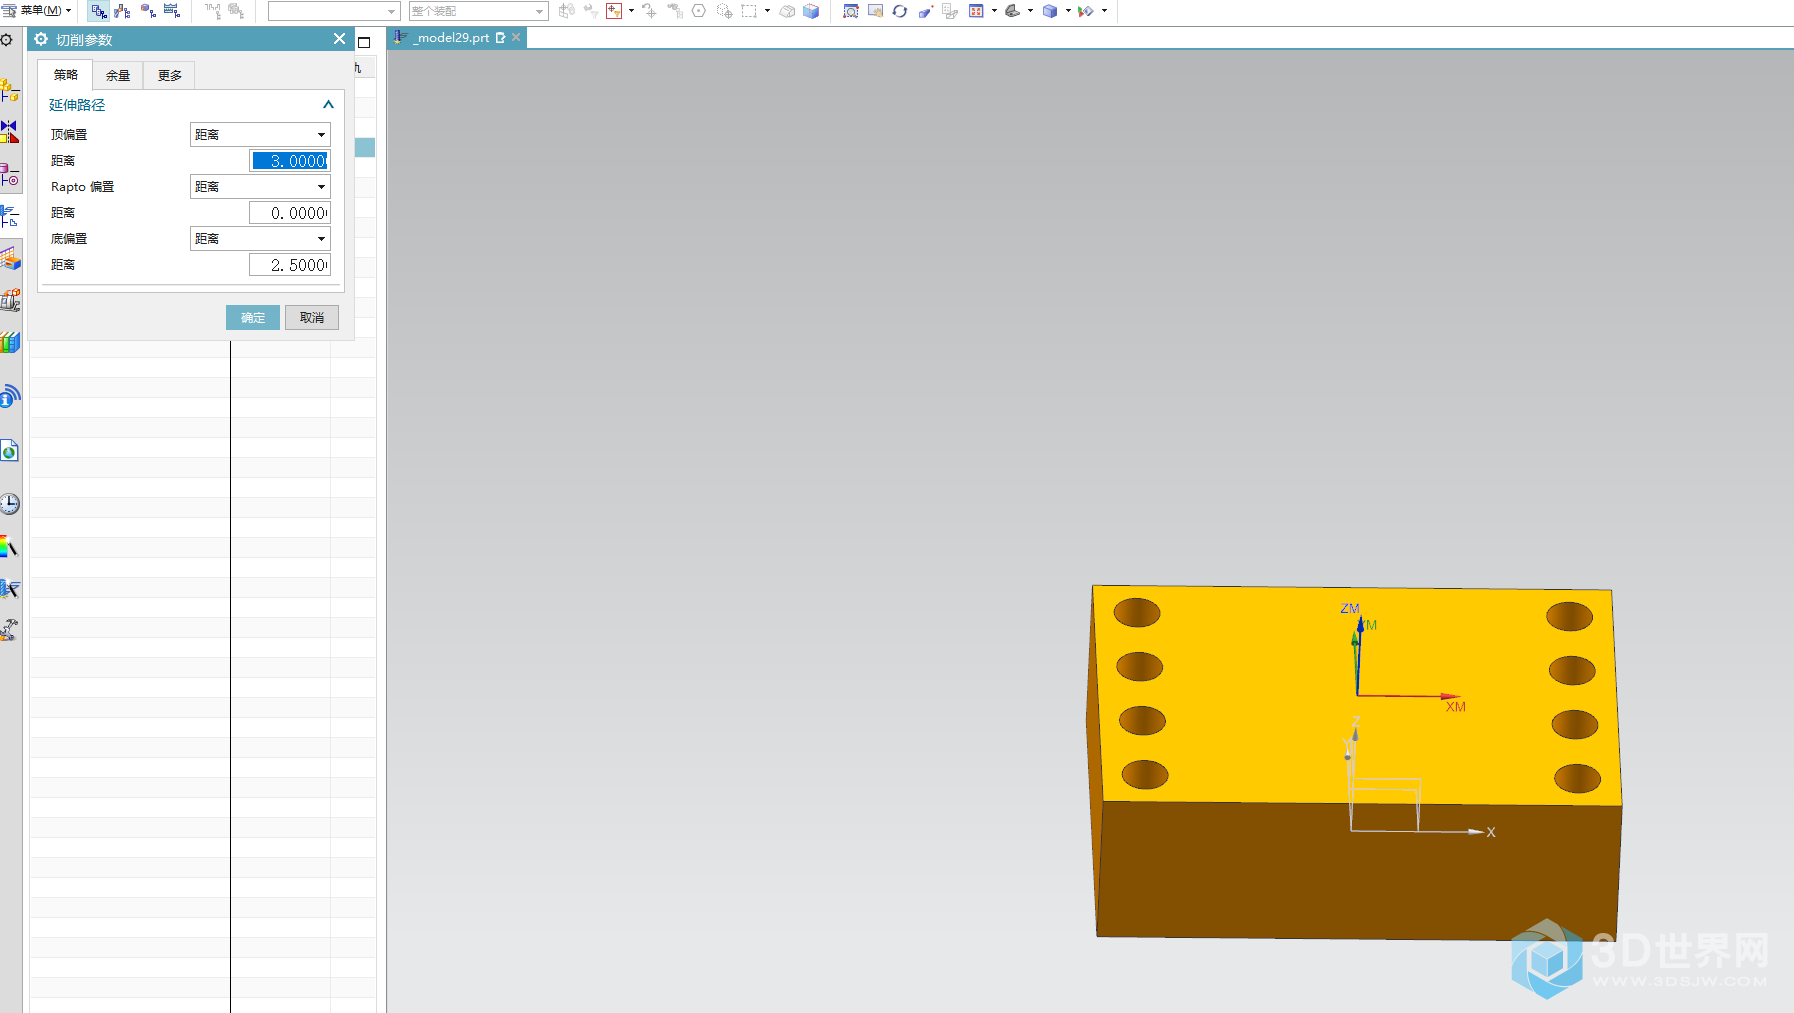Image resolution: width=1794 pixels, height=1013 pixels.
Task: Click the shaded rendering style cube icon
Action: pyautogui.click(x=1050, y=11)
